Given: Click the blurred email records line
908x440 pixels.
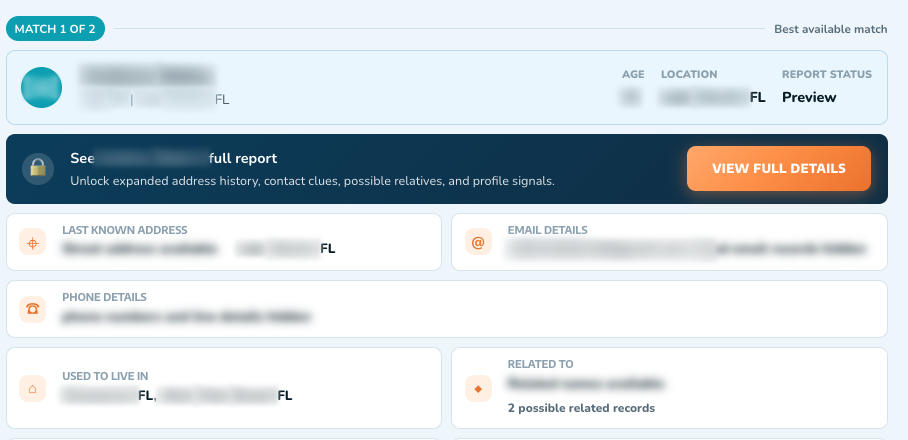Looking at the screenshot, I should (687, 250).
